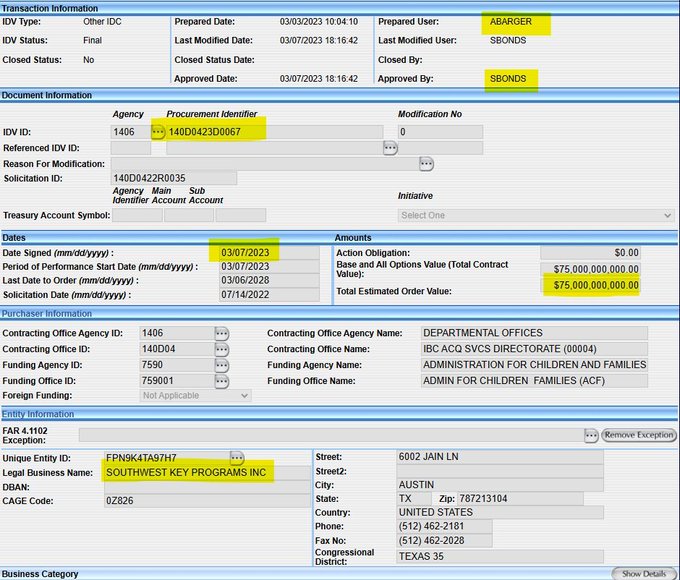This screenshot has height=580, width=680.
Task: Click the Funding Office ID ellipsis icon
Action: coord(220,381)
